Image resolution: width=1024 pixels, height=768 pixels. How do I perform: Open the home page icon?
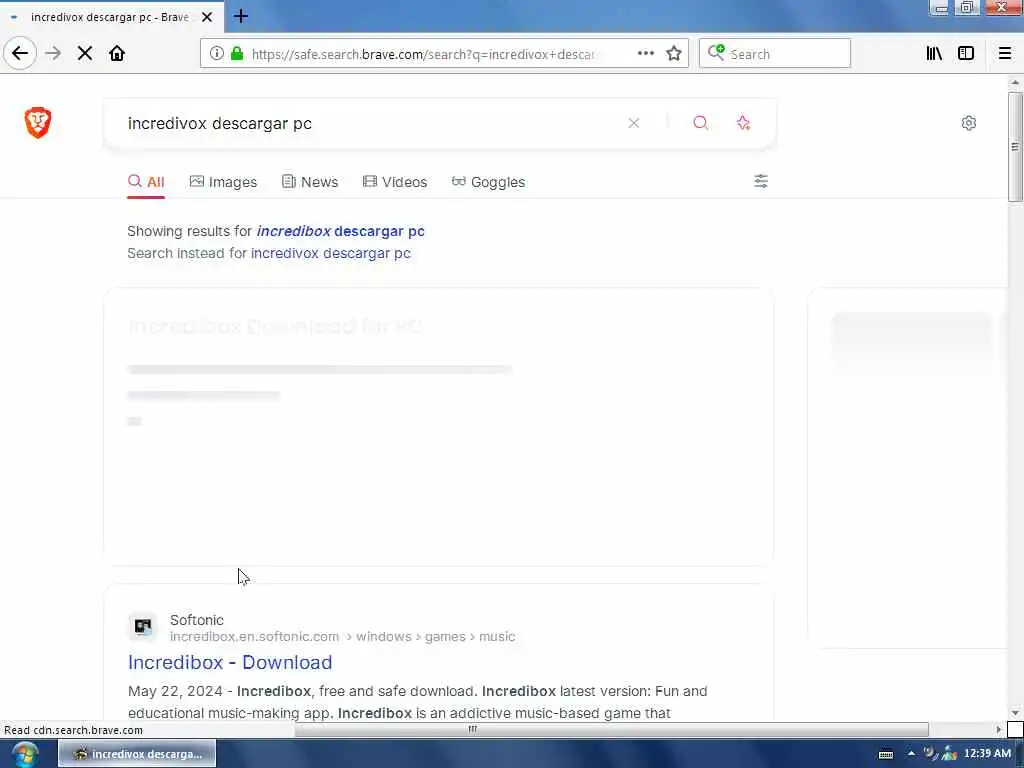[x=117, y=54]
